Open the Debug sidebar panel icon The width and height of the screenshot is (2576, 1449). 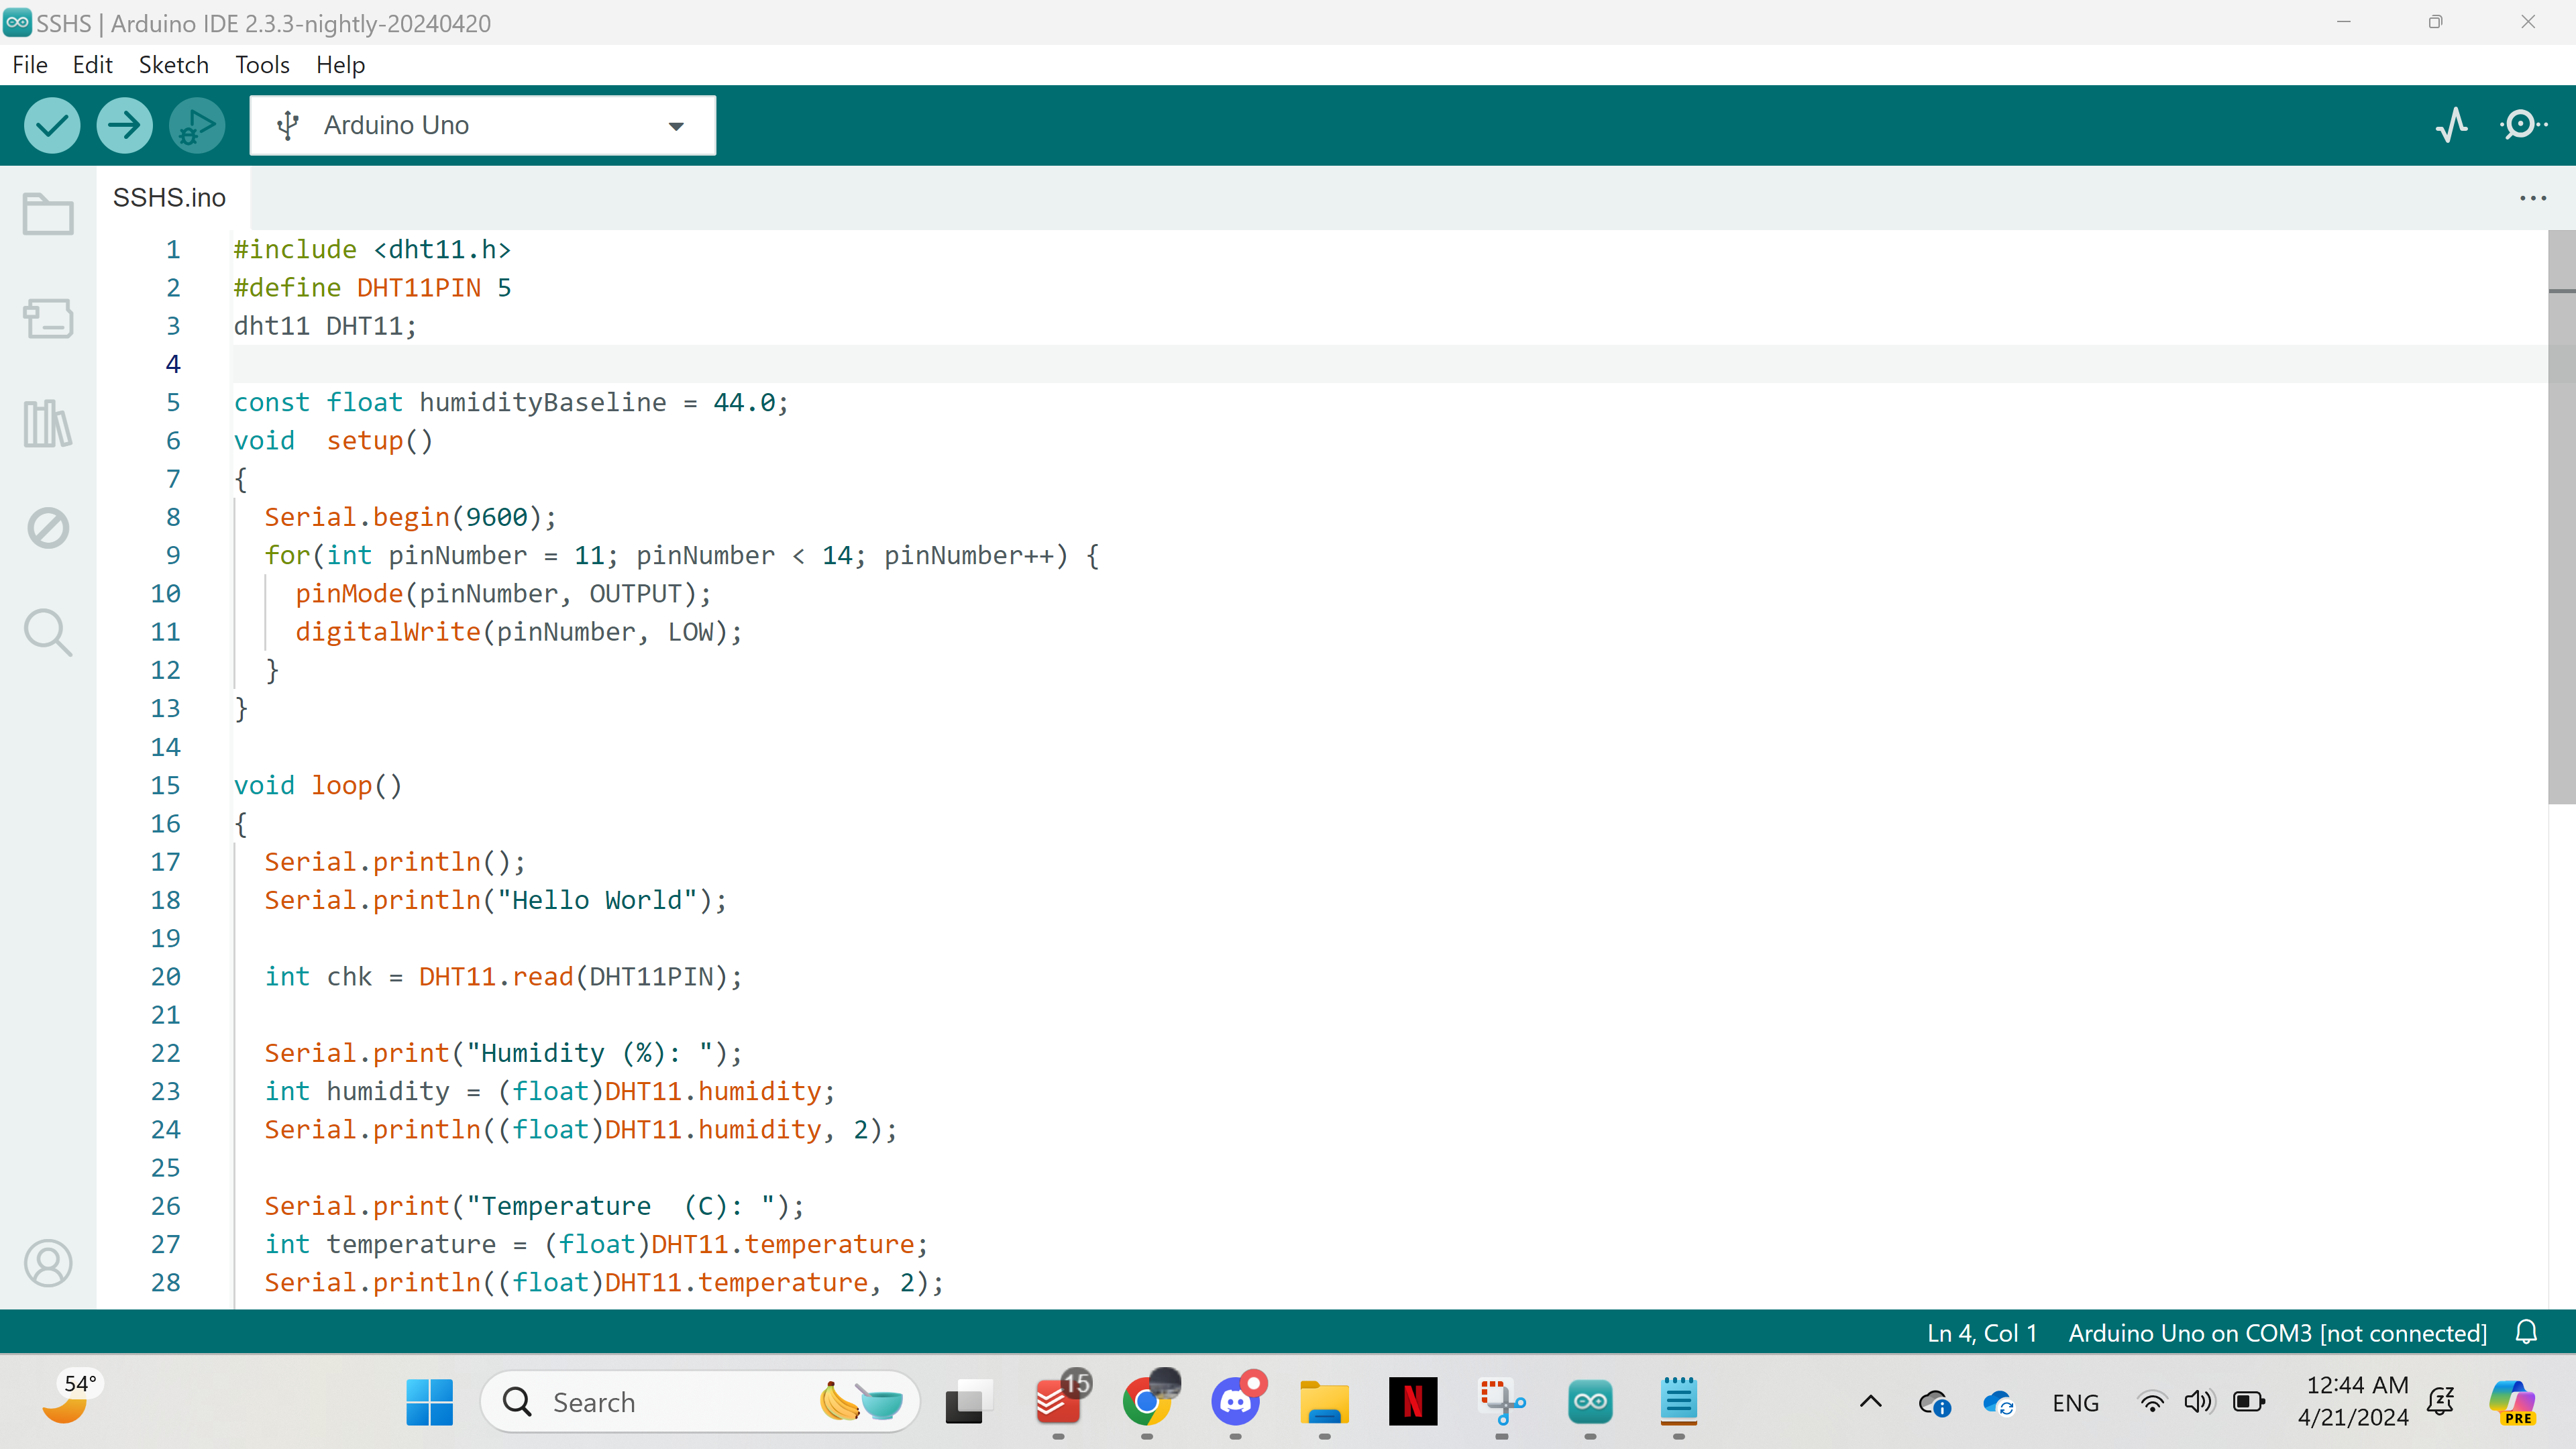[x=48, y=528]
